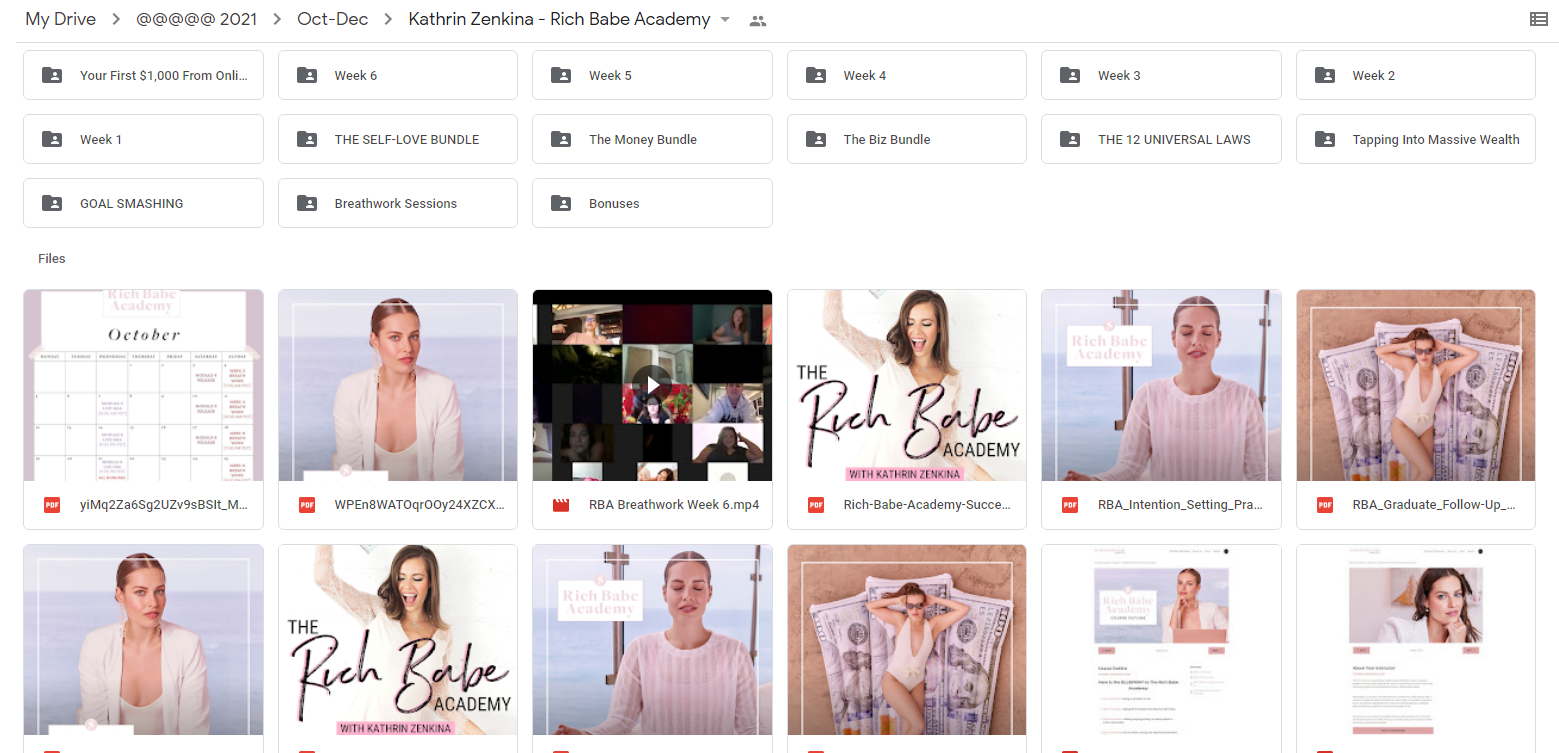
Task: Switch to list layout view icon
Action: (x=1538, y=19)
